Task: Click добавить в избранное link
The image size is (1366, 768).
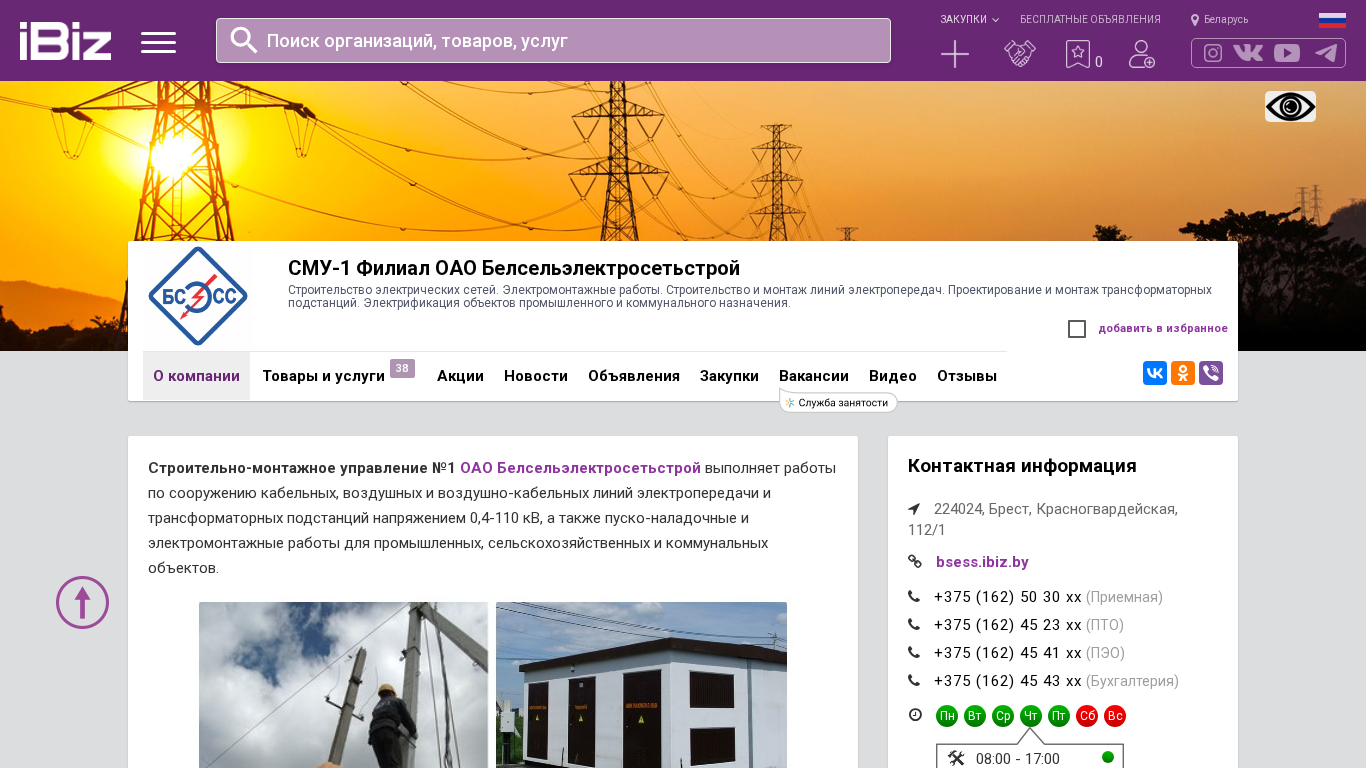Action: [1163, 329]
